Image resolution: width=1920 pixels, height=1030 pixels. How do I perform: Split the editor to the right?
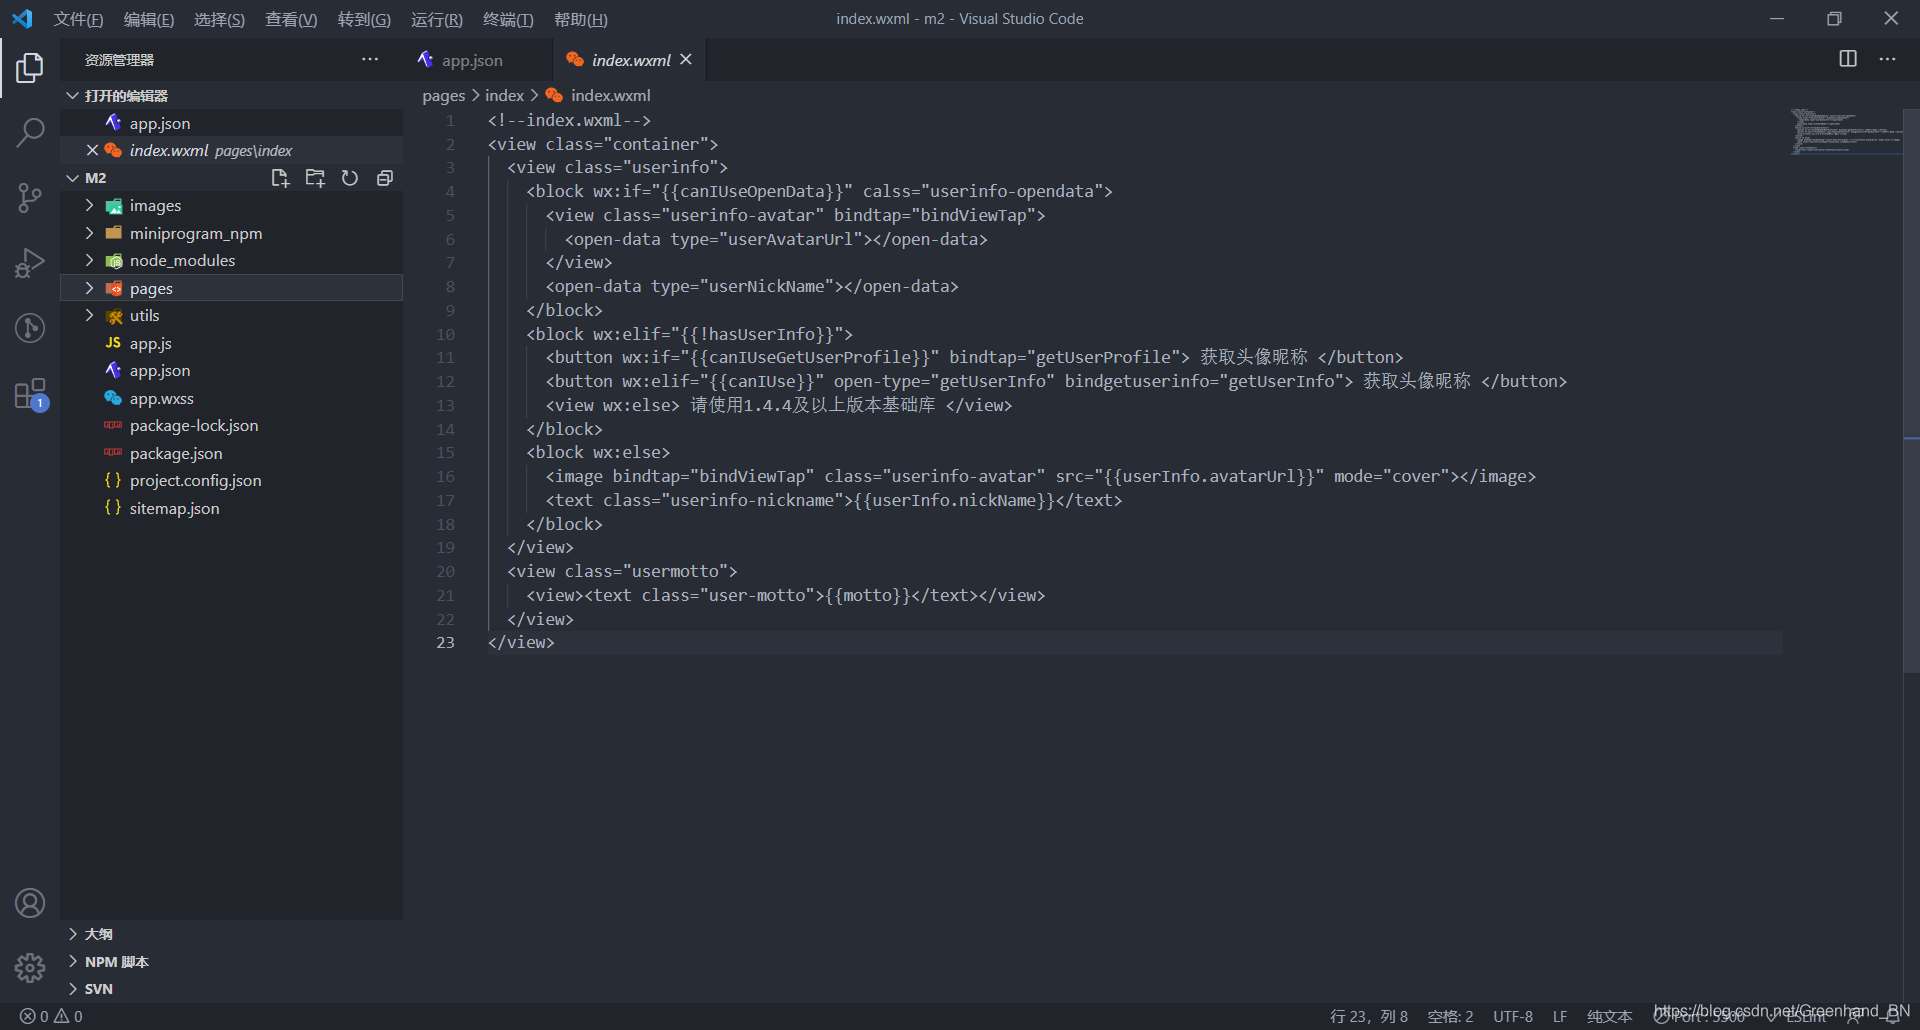[1848, 59]
